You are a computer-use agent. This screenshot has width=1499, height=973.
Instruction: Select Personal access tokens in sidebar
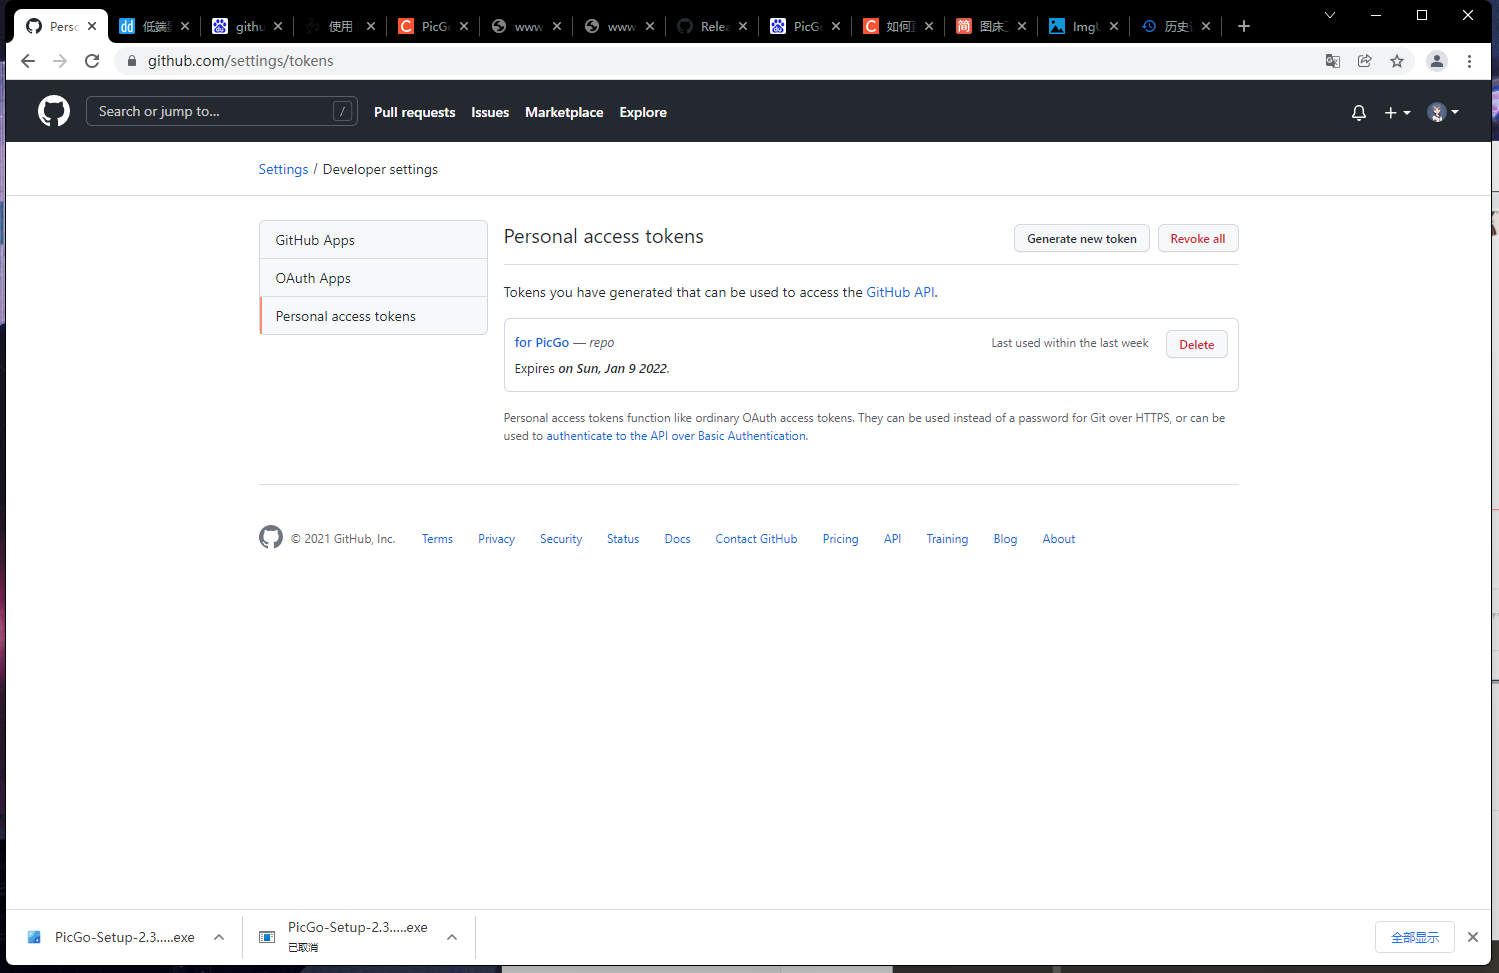pyautogui.click(x=373, y=316)
